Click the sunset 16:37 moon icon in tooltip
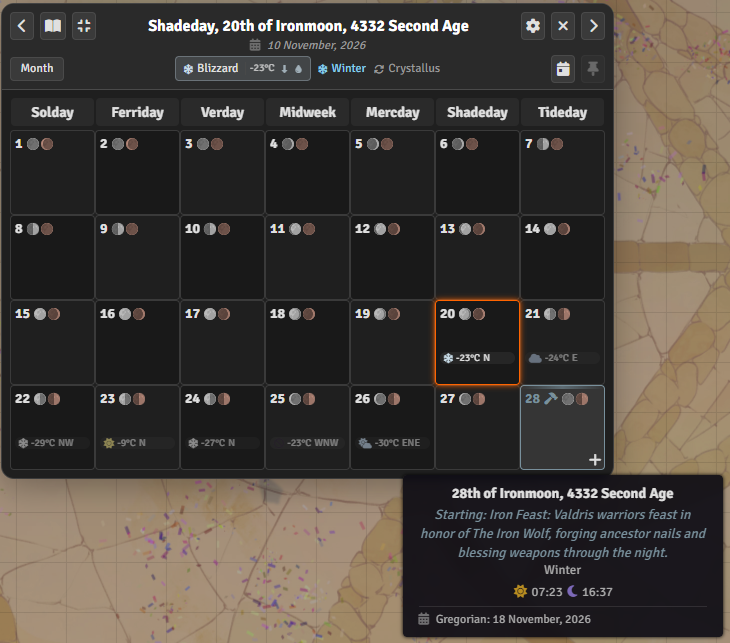 tap(572, 591)
